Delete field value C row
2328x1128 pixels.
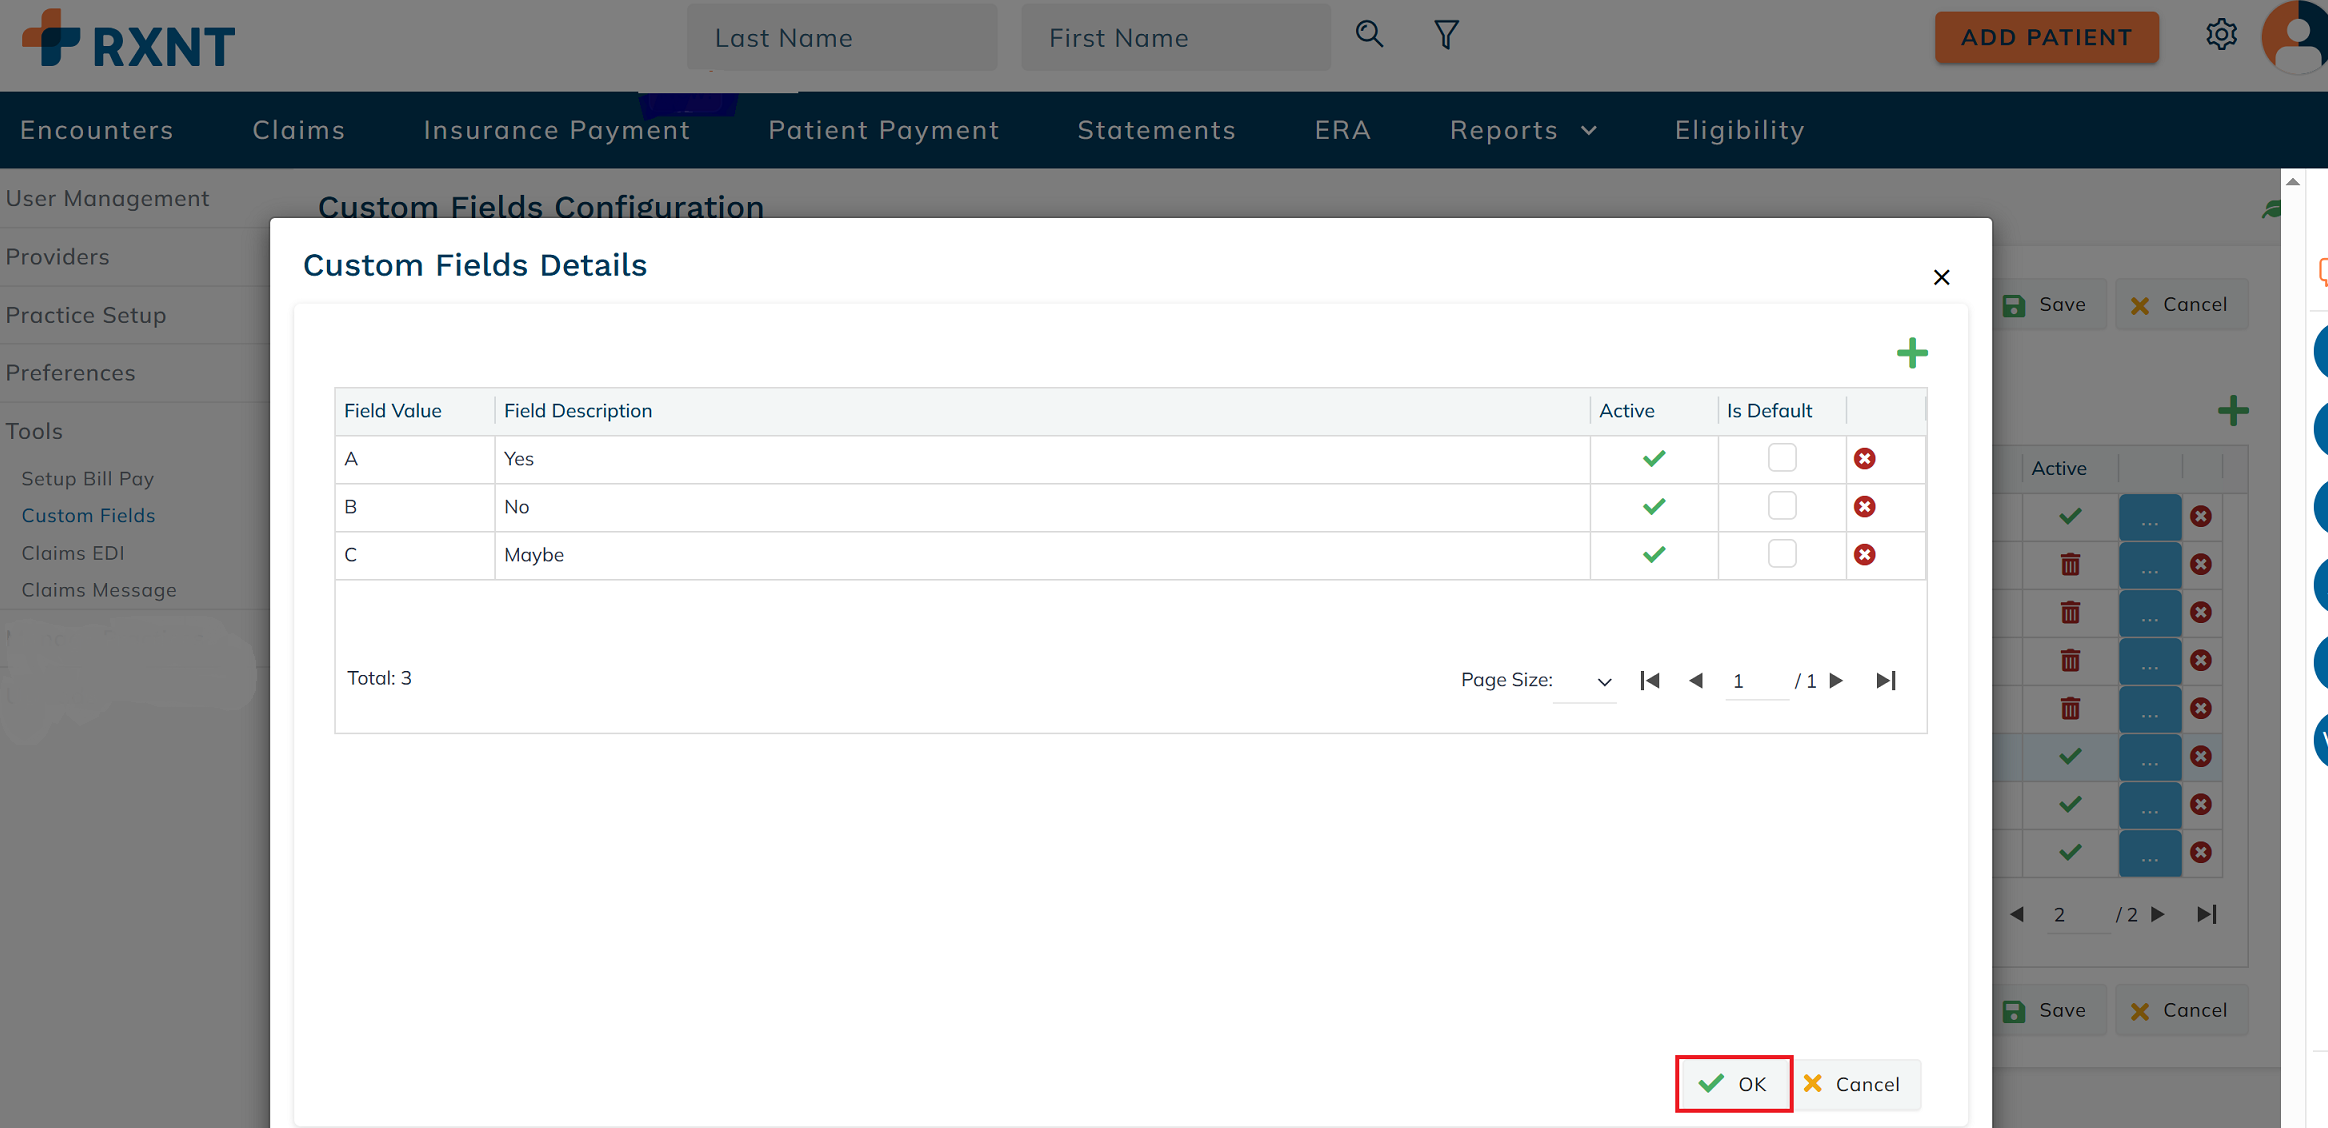click(x=1864, y=555)
